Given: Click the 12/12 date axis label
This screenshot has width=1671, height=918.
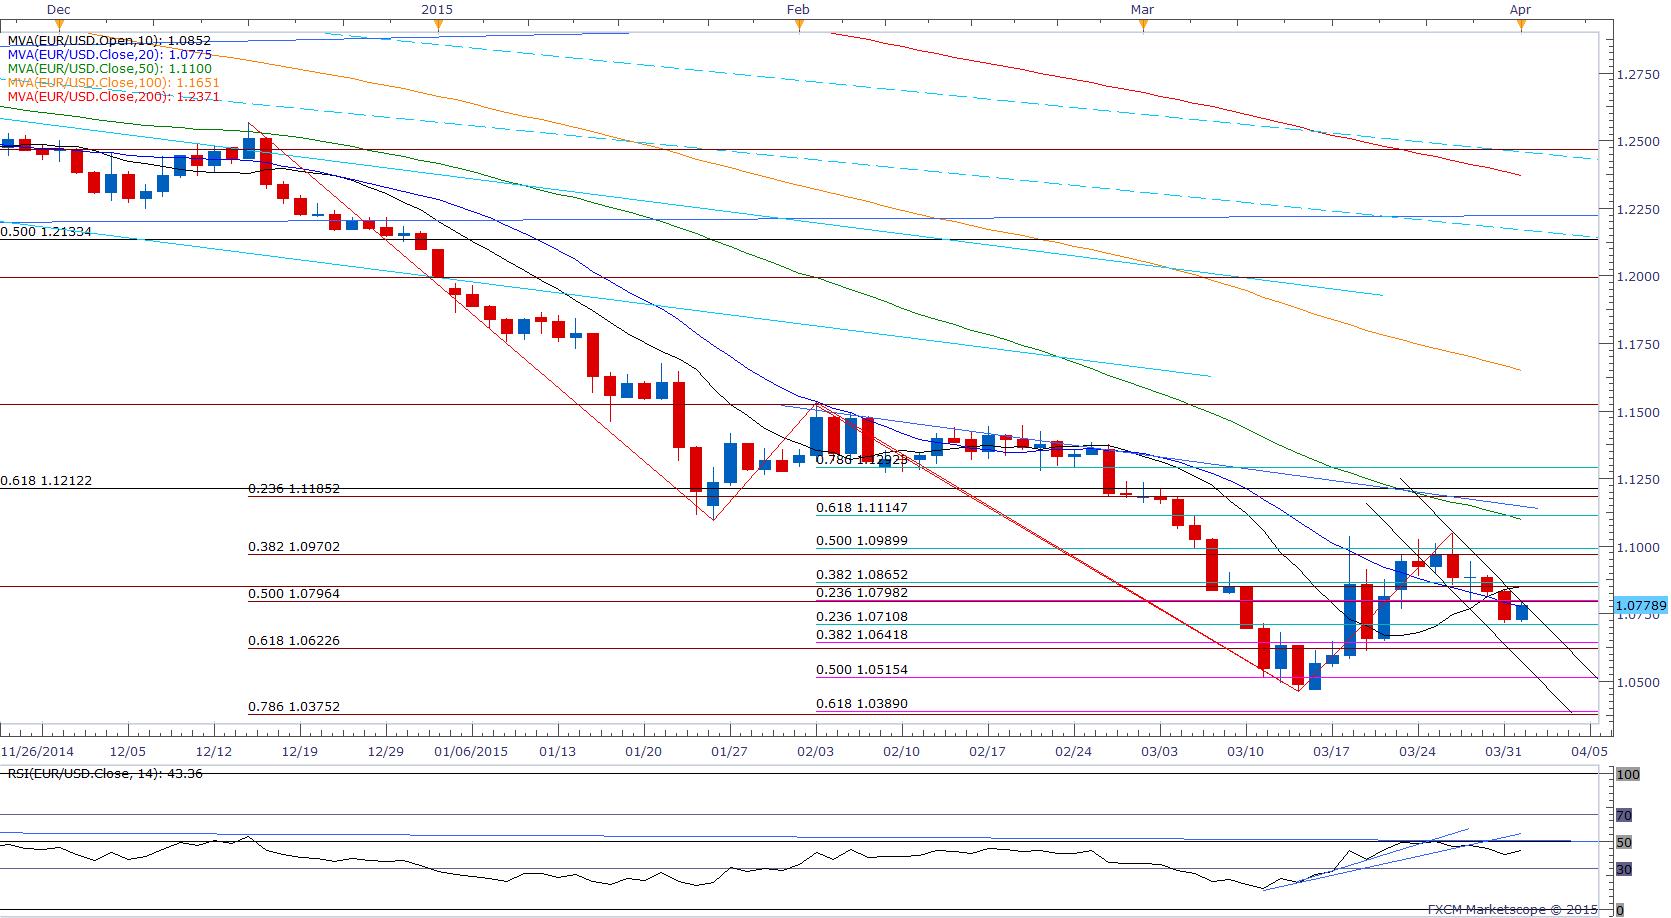Looking at the screenshot, I should (x=214, y=750).
